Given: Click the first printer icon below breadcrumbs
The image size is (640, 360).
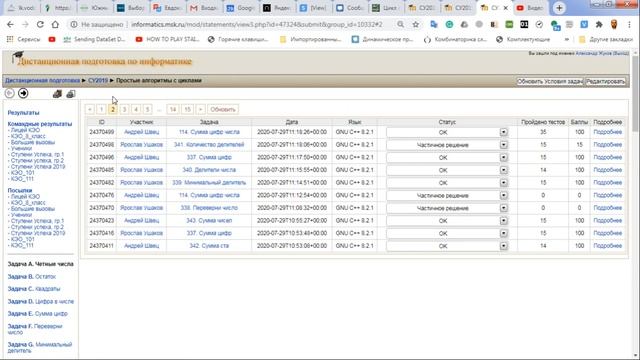Looking at the screenshot, I should pos(57,94).
